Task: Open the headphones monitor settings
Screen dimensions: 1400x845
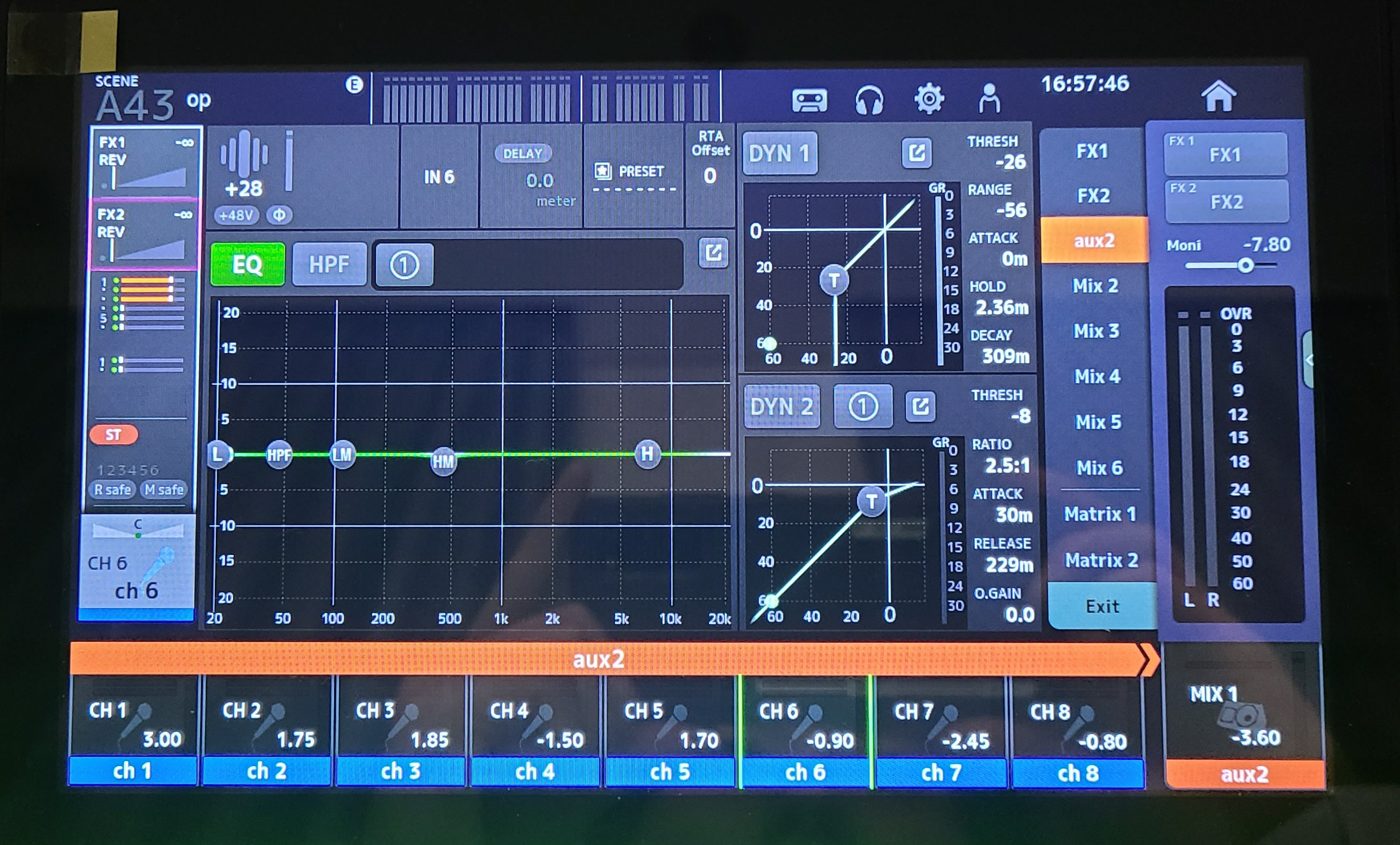Action: (x=869, y=99)
